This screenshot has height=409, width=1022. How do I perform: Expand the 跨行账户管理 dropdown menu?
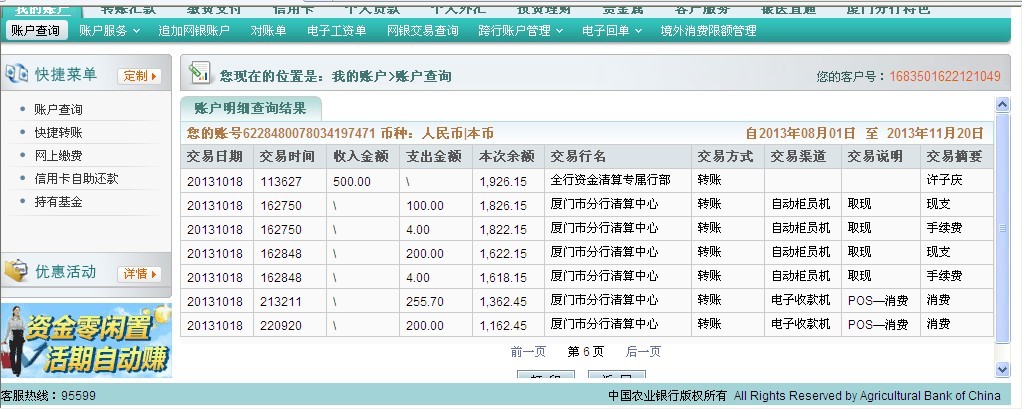[x=520, y=31]
